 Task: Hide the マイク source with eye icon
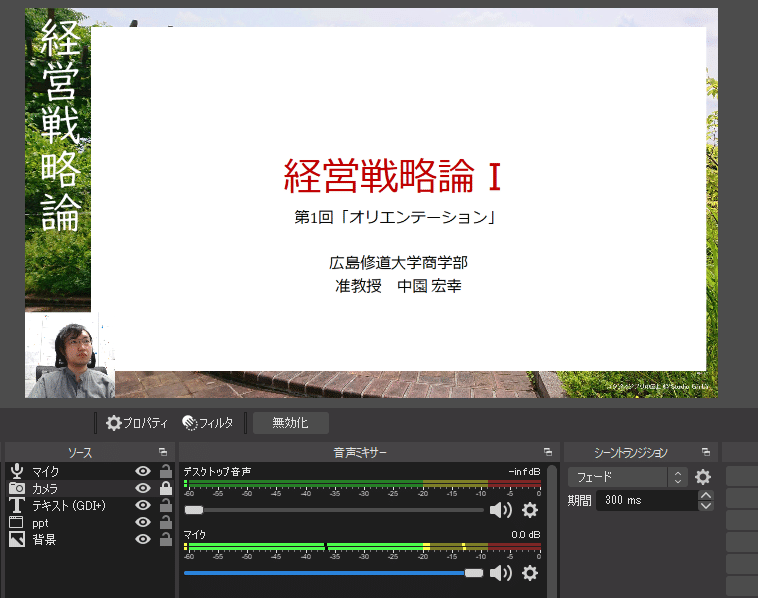tap(143, 471)
